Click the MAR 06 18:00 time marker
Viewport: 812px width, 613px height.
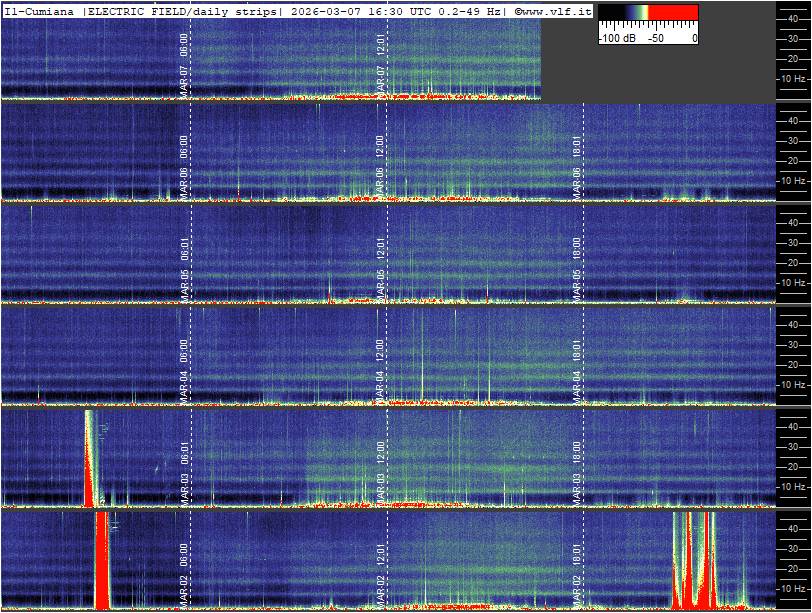click(x=576, y=160)
